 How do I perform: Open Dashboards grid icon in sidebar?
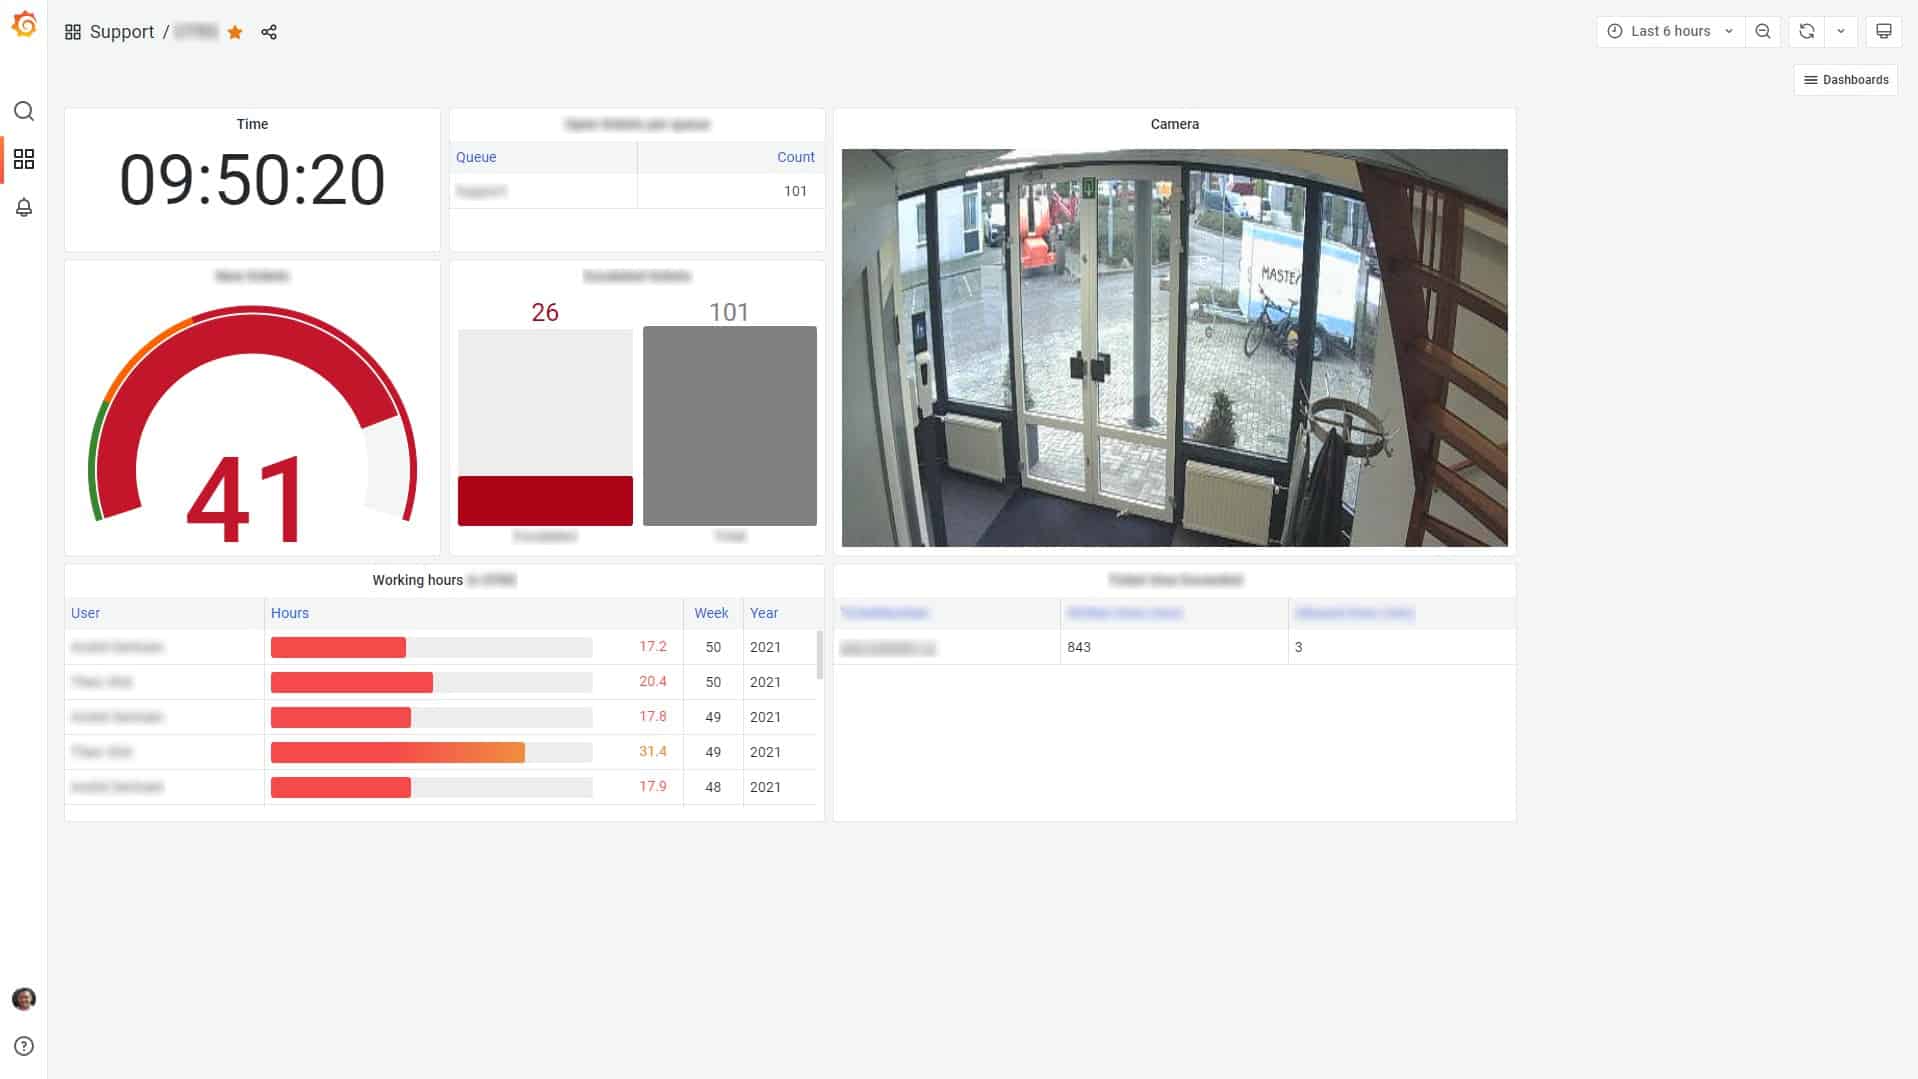[24, 159]
